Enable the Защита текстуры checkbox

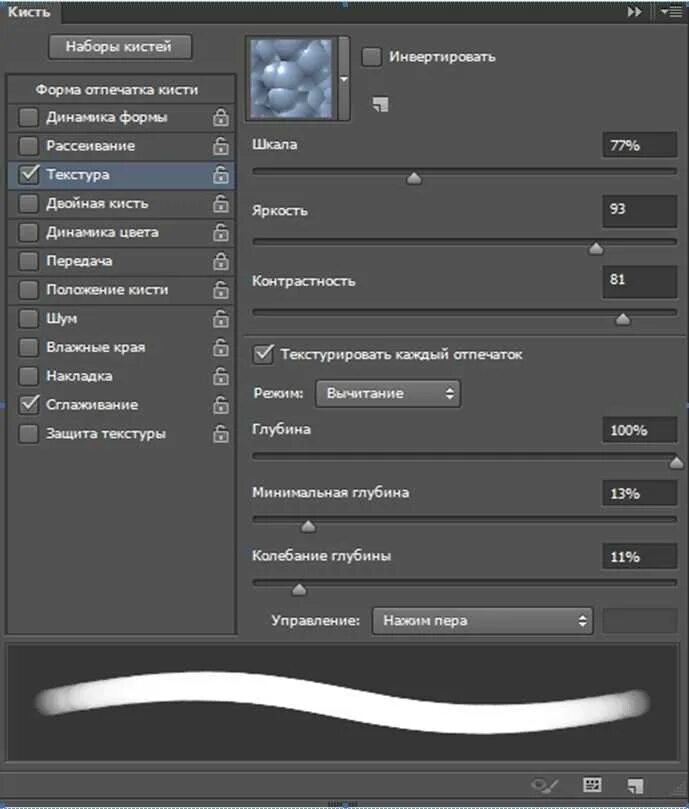pyautogui.click(x=28, y=434)
